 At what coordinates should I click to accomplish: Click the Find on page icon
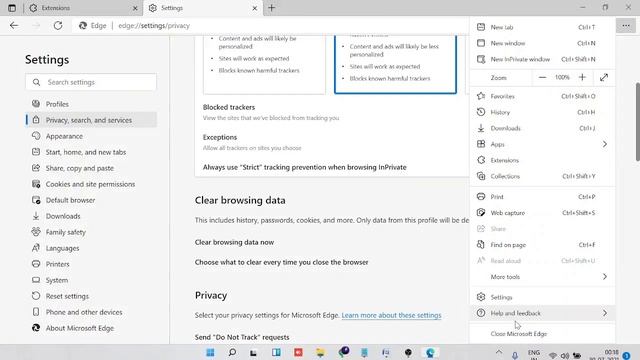[x=481, y=244]
